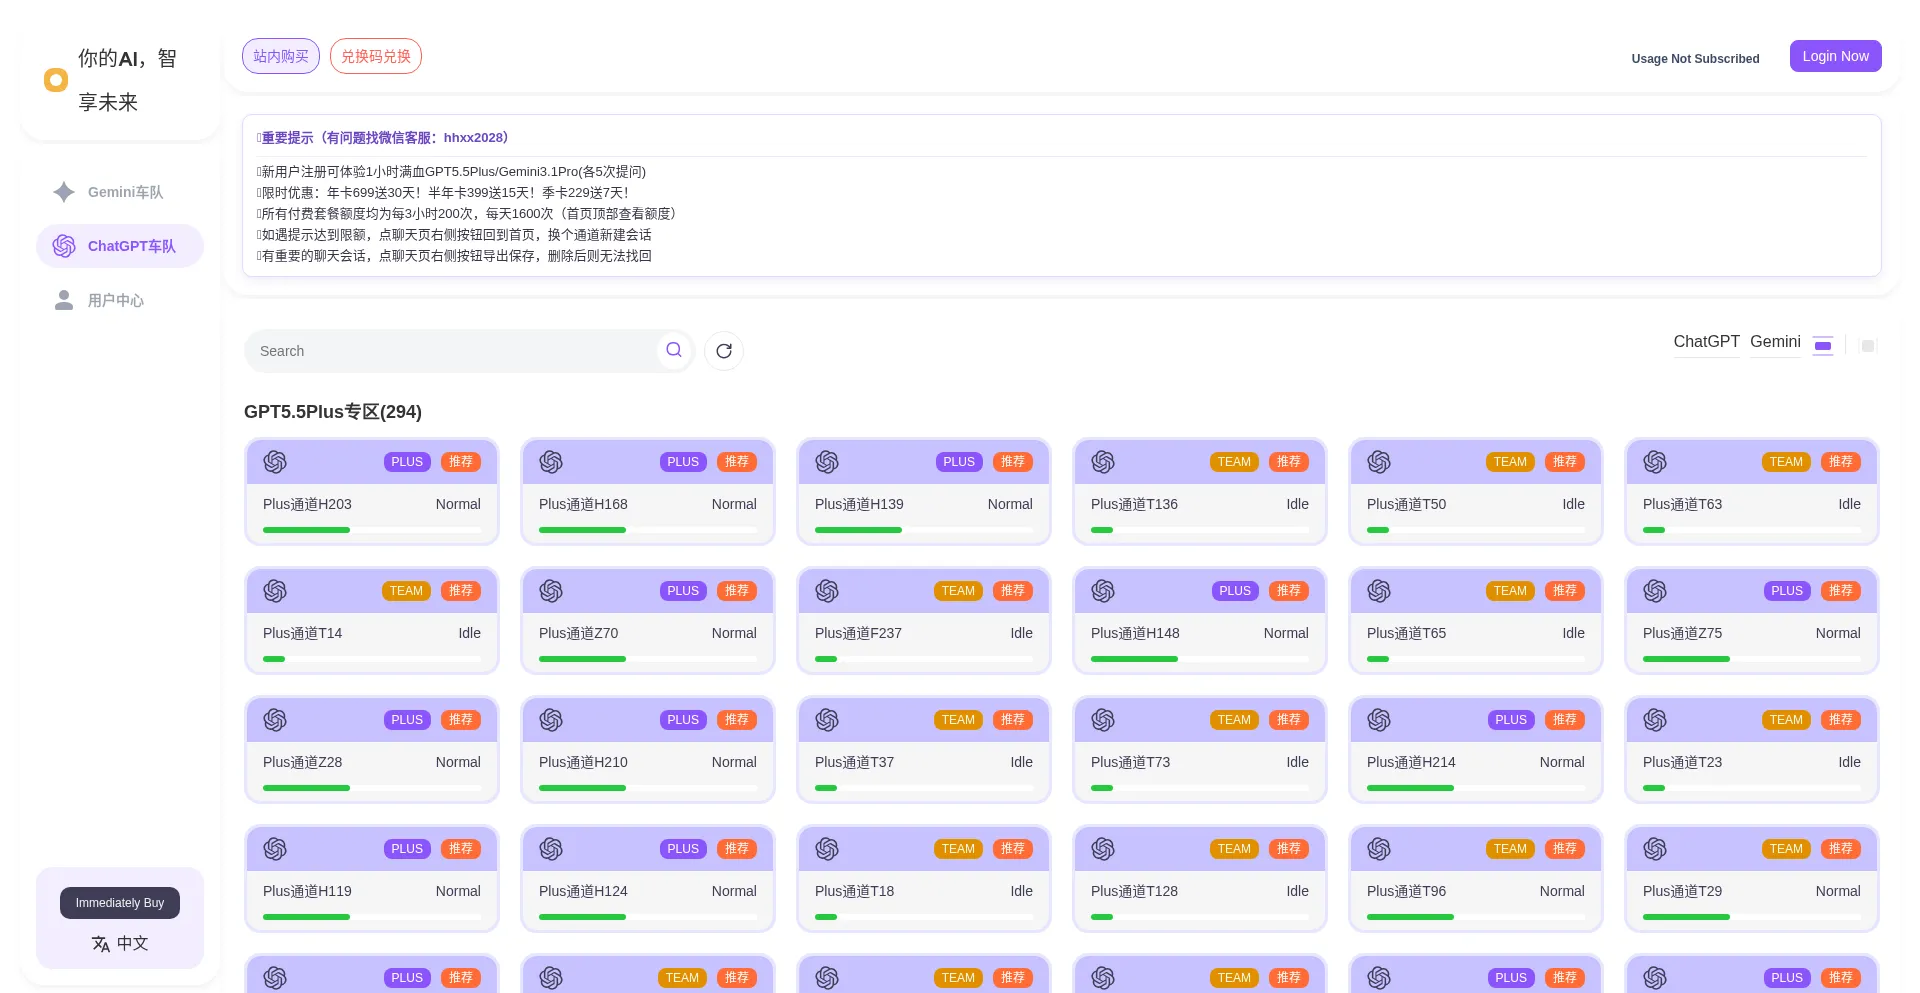Click the OpenAI icon on card H203

pos(275,462)
